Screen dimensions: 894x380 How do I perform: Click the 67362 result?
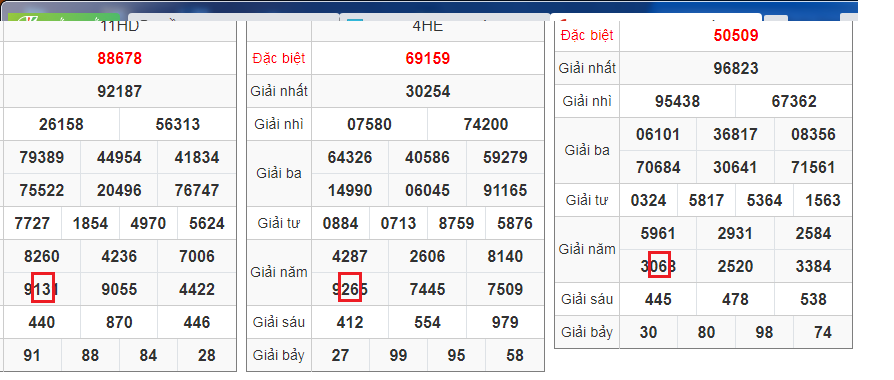(x=794, y=102)
